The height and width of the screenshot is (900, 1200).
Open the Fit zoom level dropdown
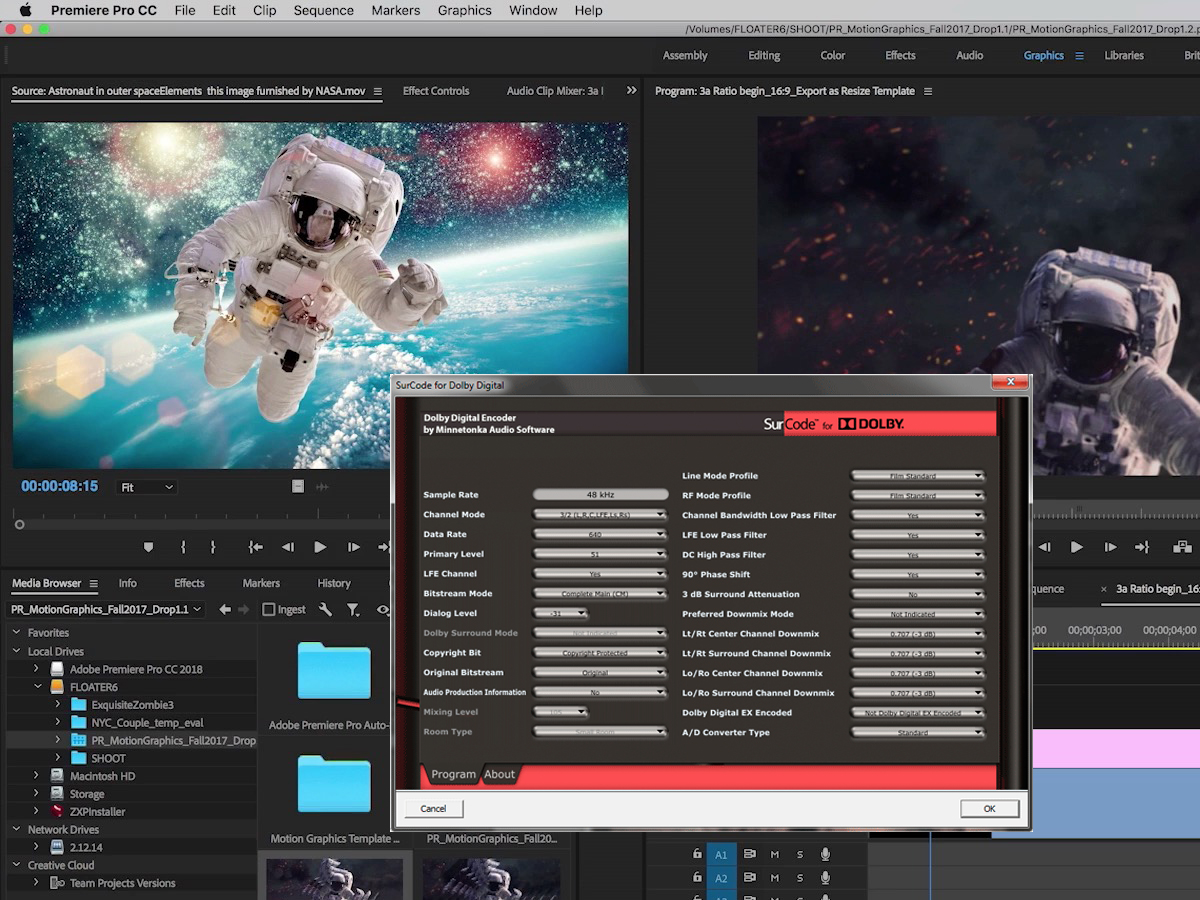click(147, 487)
